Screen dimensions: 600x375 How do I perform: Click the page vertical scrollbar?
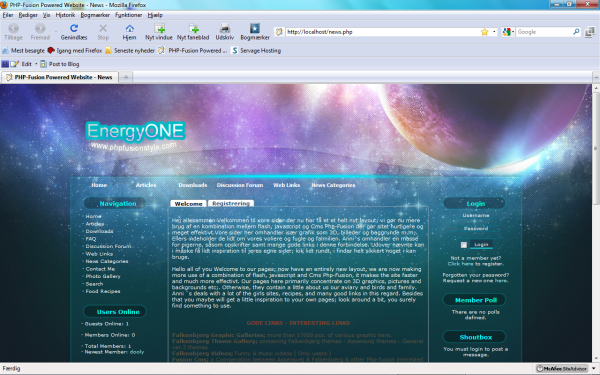(x=596, y=222)
